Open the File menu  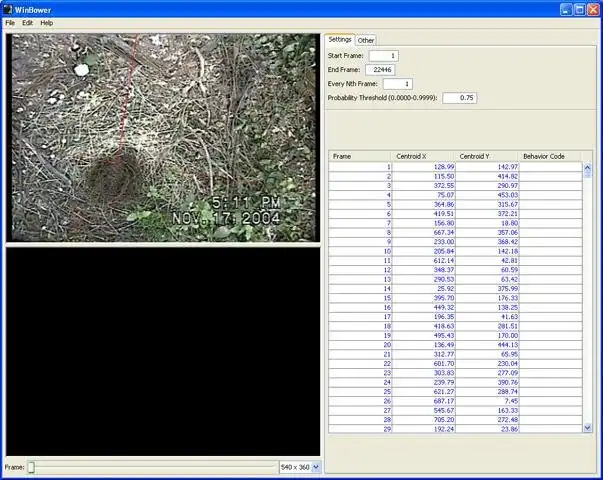[10, 23]
